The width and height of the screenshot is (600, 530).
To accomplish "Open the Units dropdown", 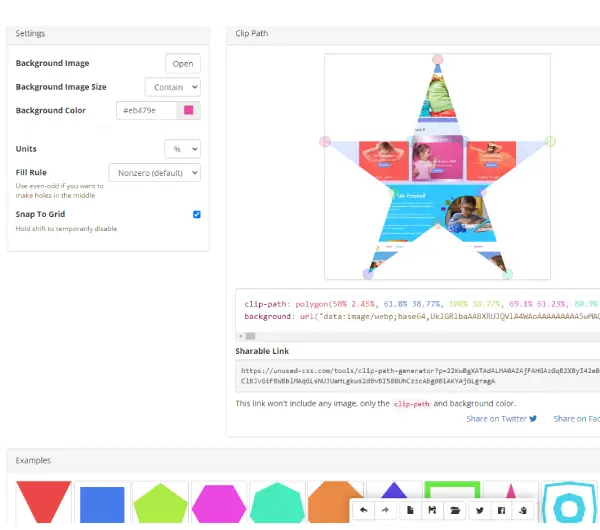I will click(x=183, y=148).
